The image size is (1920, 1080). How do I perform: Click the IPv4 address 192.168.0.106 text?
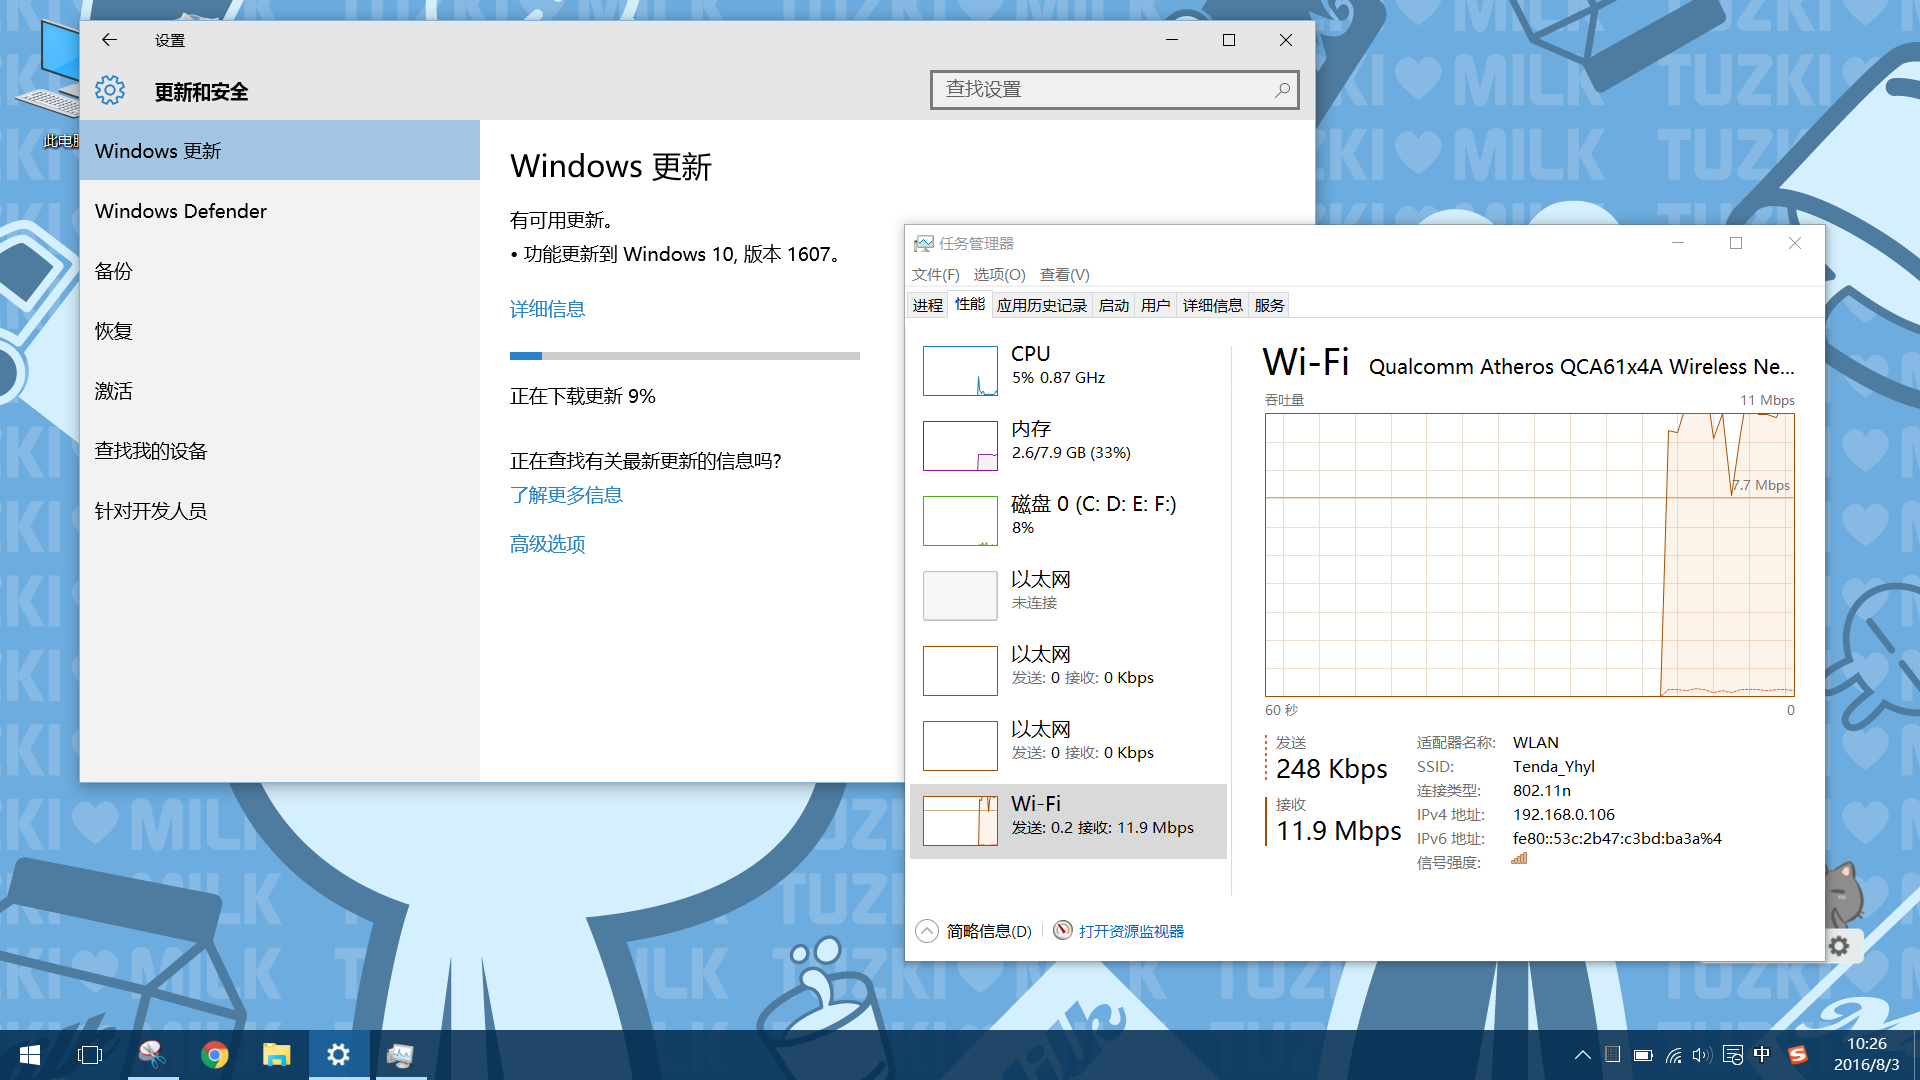click(1563, 814)
